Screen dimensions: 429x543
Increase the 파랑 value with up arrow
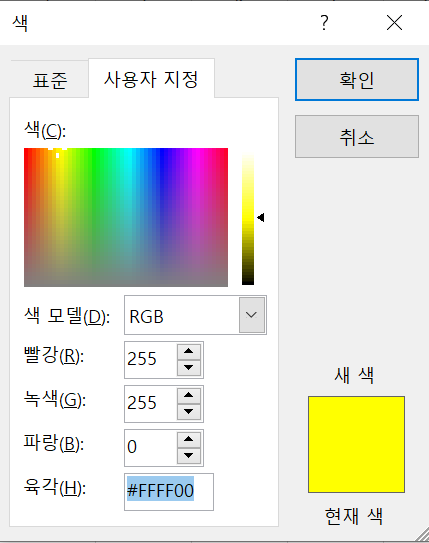point(189,439)
